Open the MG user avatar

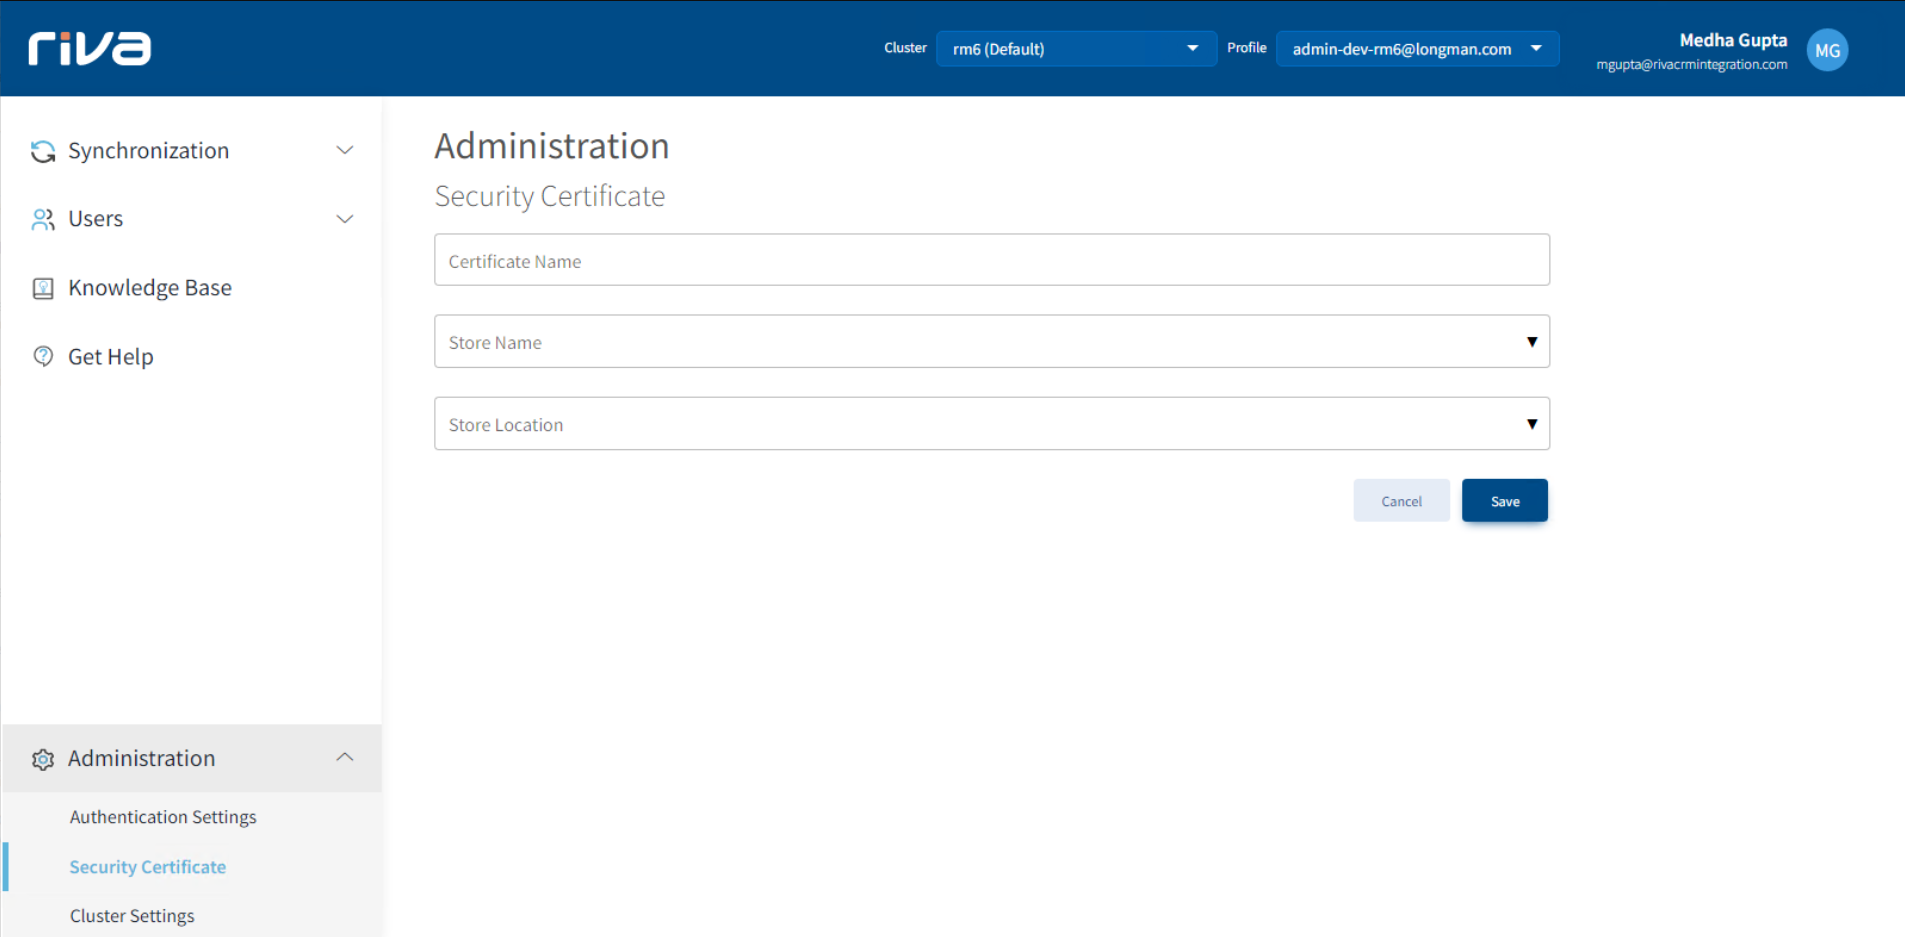click(x=1827, y=50)
